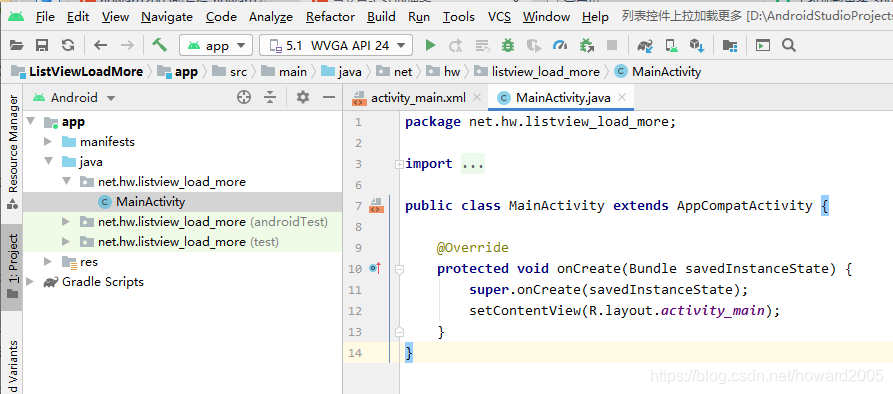Open the Project panel gear settings
Image resolution: width=893 pixels, height=394 pixels.
pos(303,98)
